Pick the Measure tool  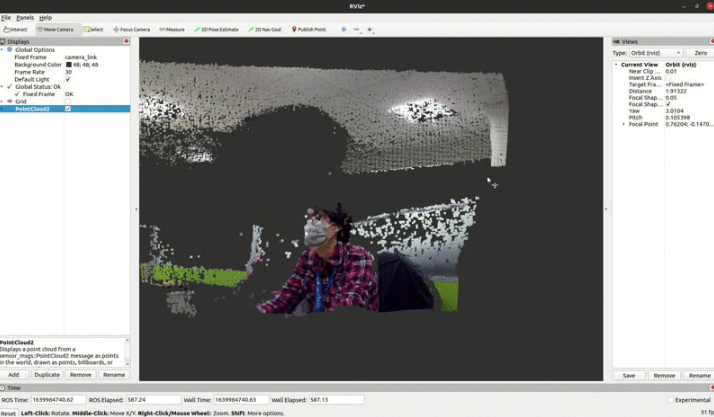pos(172,30)
